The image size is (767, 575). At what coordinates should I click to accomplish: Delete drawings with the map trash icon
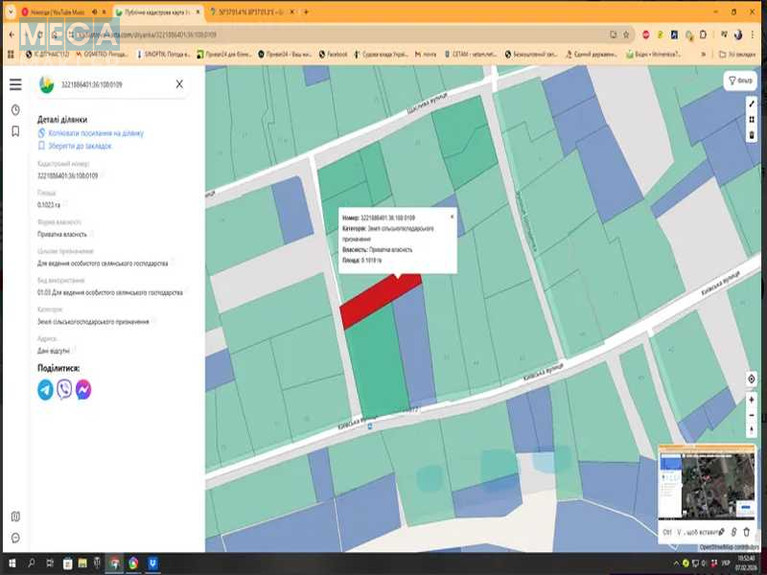[752, 134]
